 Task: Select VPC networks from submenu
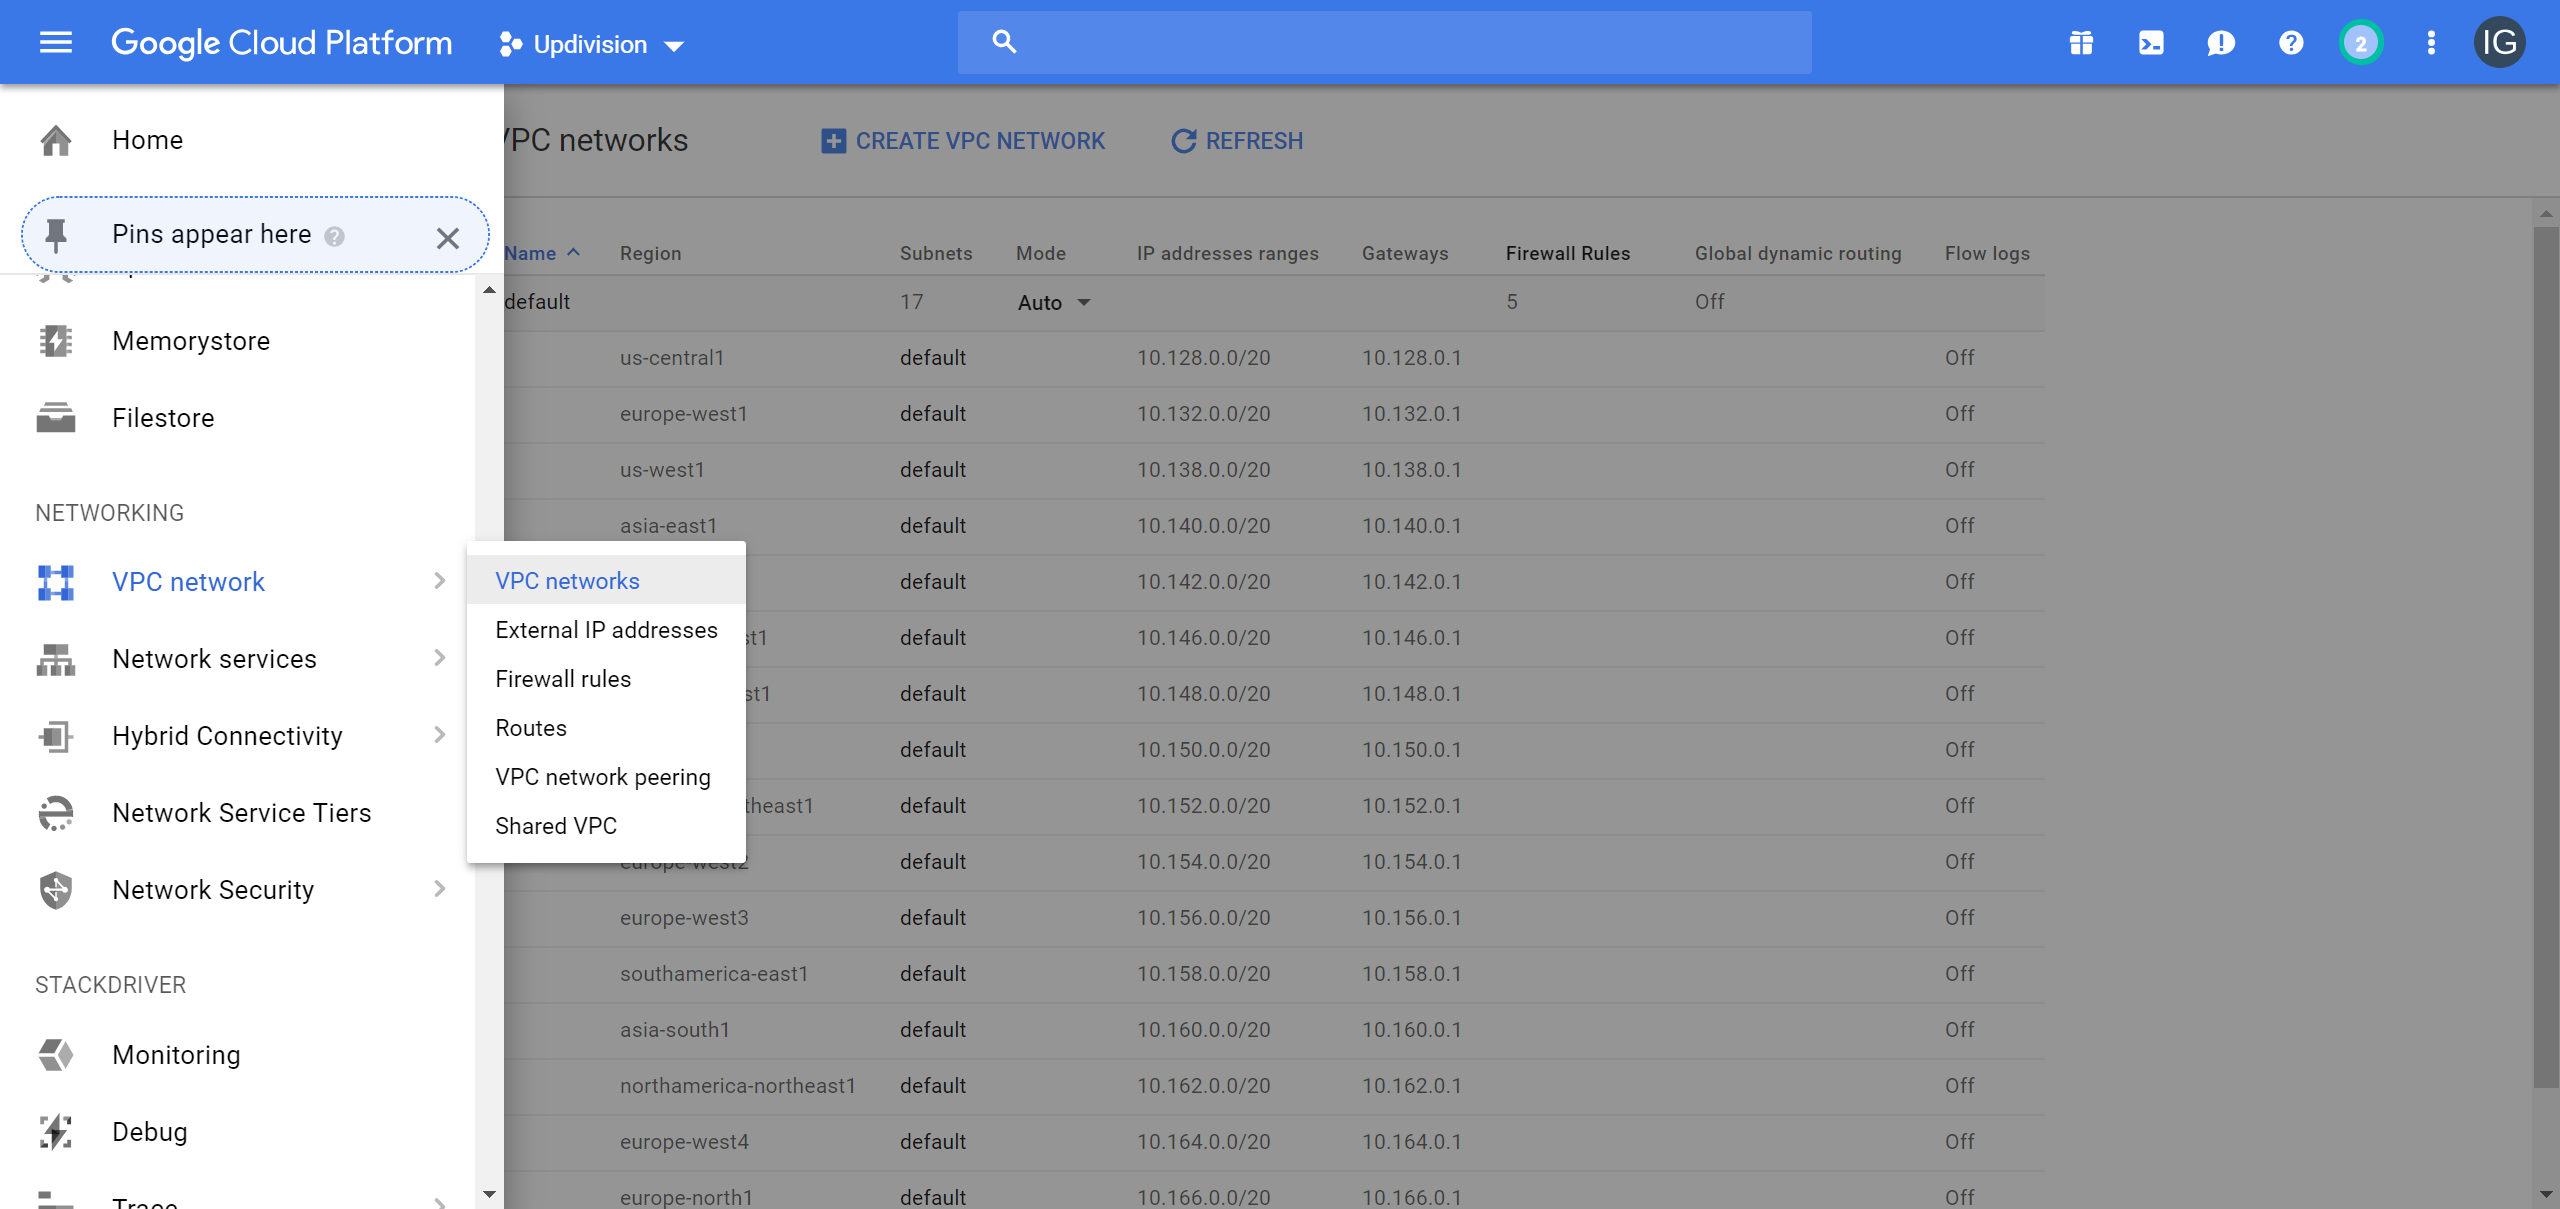[x=606, y=581]
